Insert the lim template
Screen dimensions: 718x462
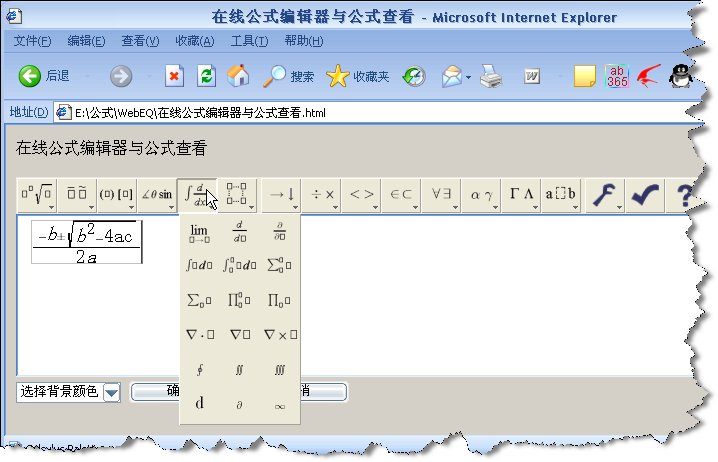199,233
